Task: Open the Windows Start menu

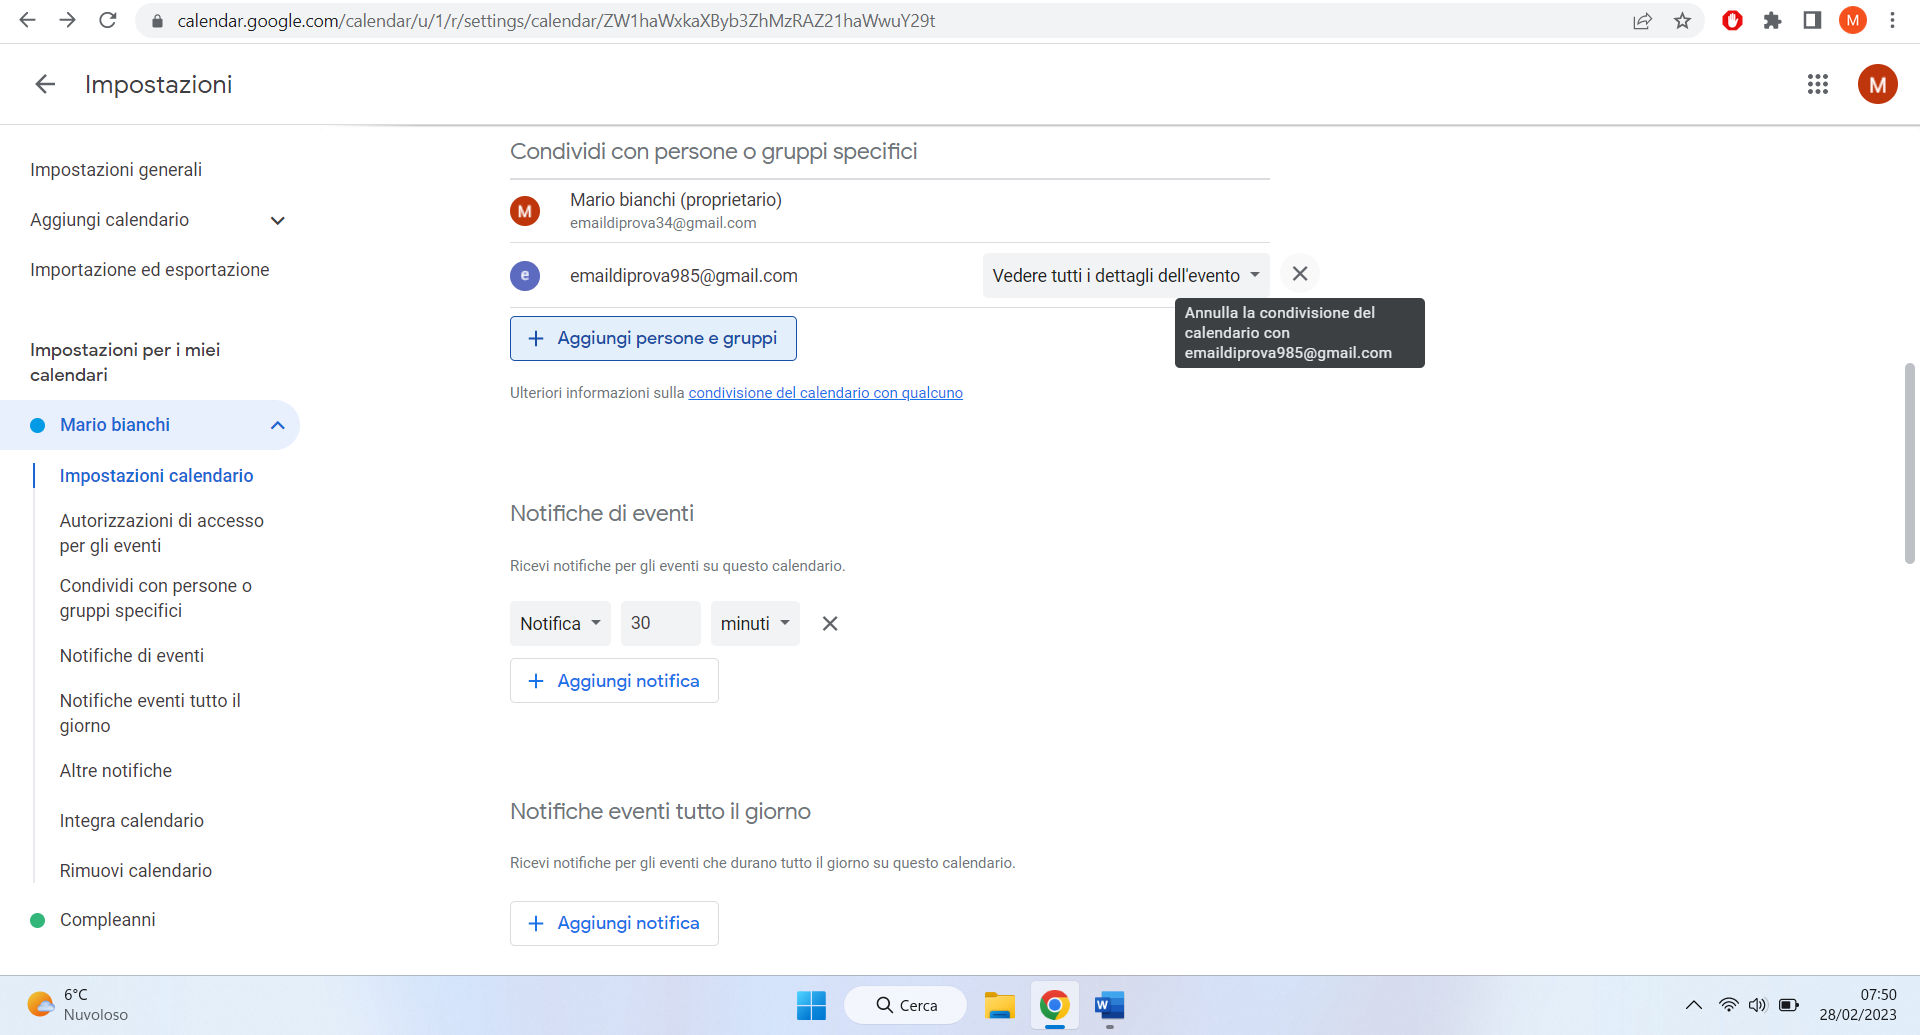Action: [810, 1004]
